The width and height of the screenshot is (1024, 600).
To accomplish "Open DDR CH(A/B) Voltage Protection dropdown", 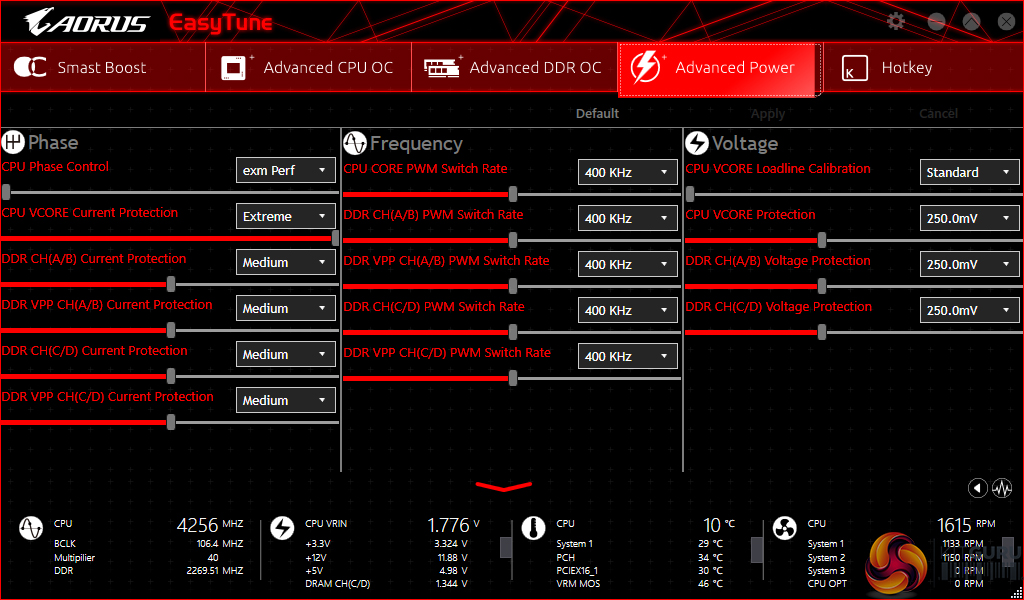I will click(x=970, y=264).
